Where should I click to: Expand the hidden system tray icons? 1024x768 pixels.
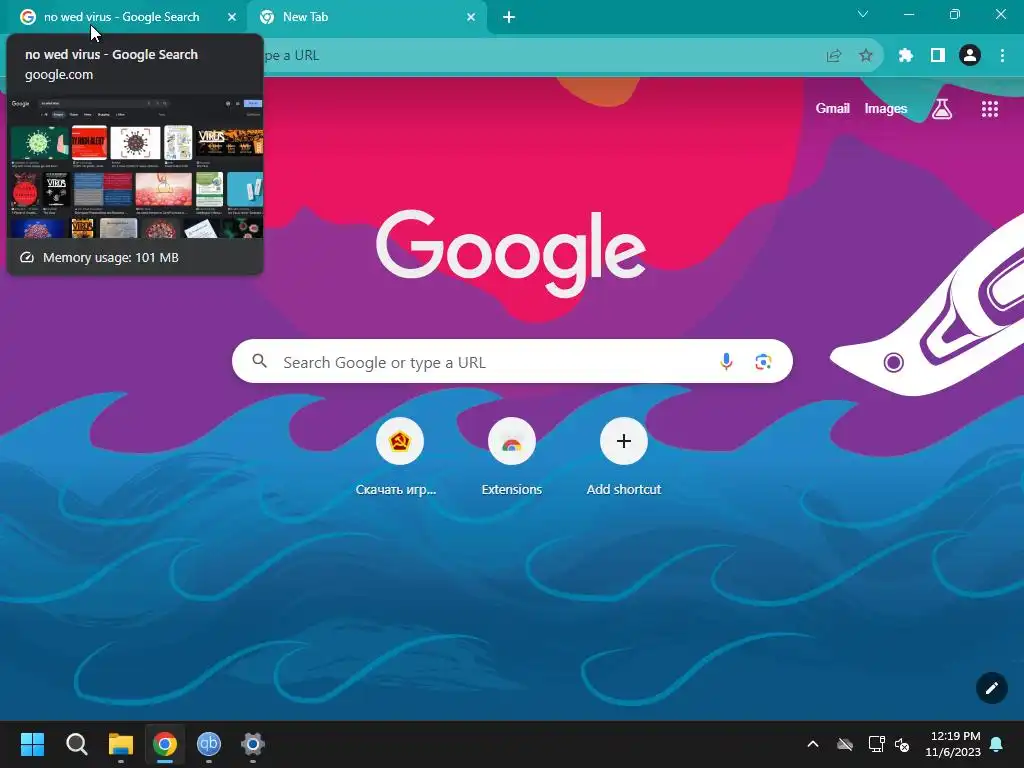[x=813, y=744]
